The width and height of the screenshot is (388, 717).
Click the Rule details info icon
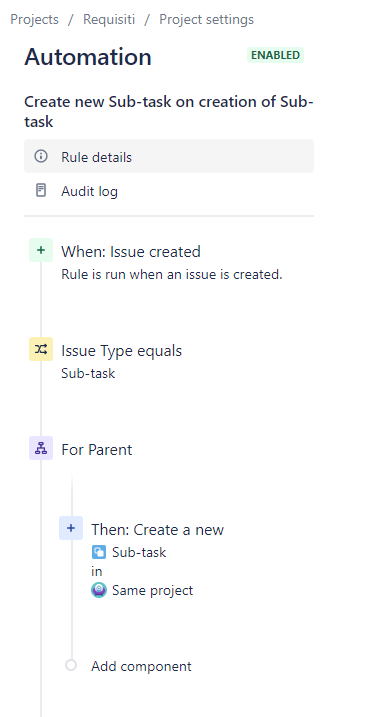41,156
